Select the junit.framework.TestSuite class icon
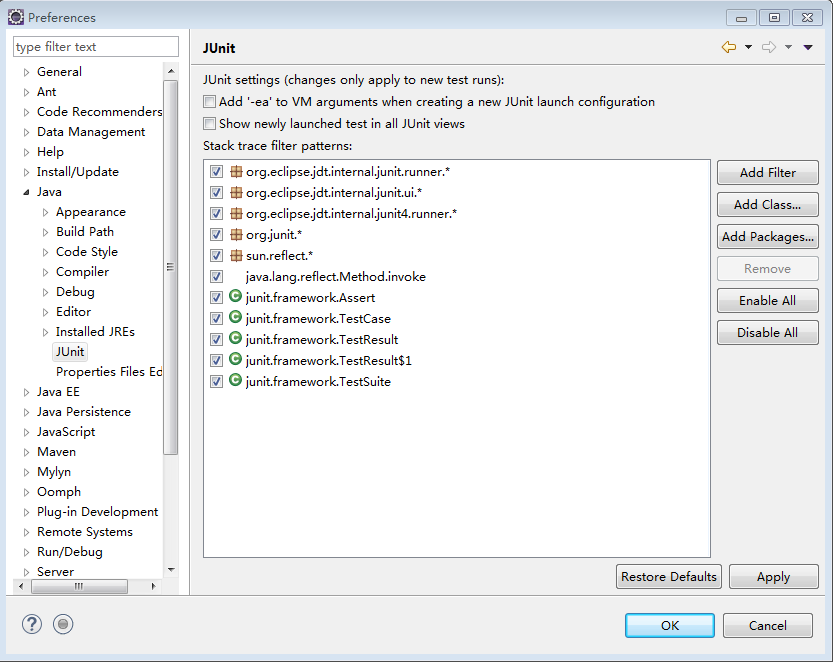 [x=235, y=380]
